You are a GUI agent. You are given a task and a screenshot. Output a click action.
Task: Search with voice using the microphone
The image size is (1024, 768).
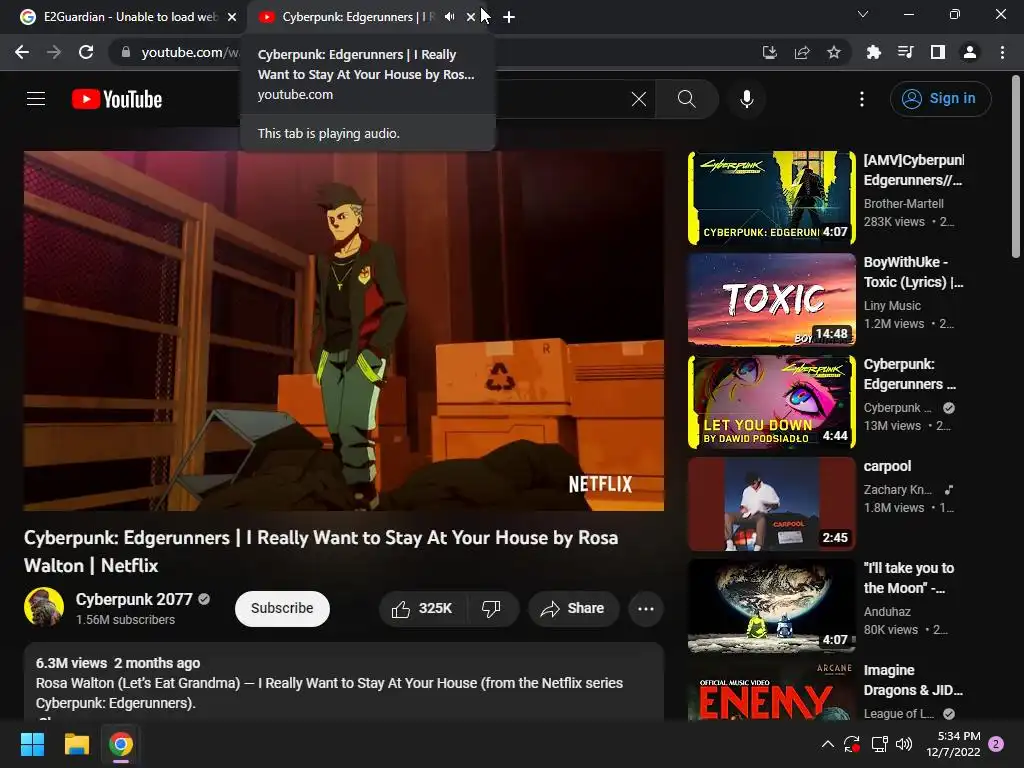click(746, 99)
